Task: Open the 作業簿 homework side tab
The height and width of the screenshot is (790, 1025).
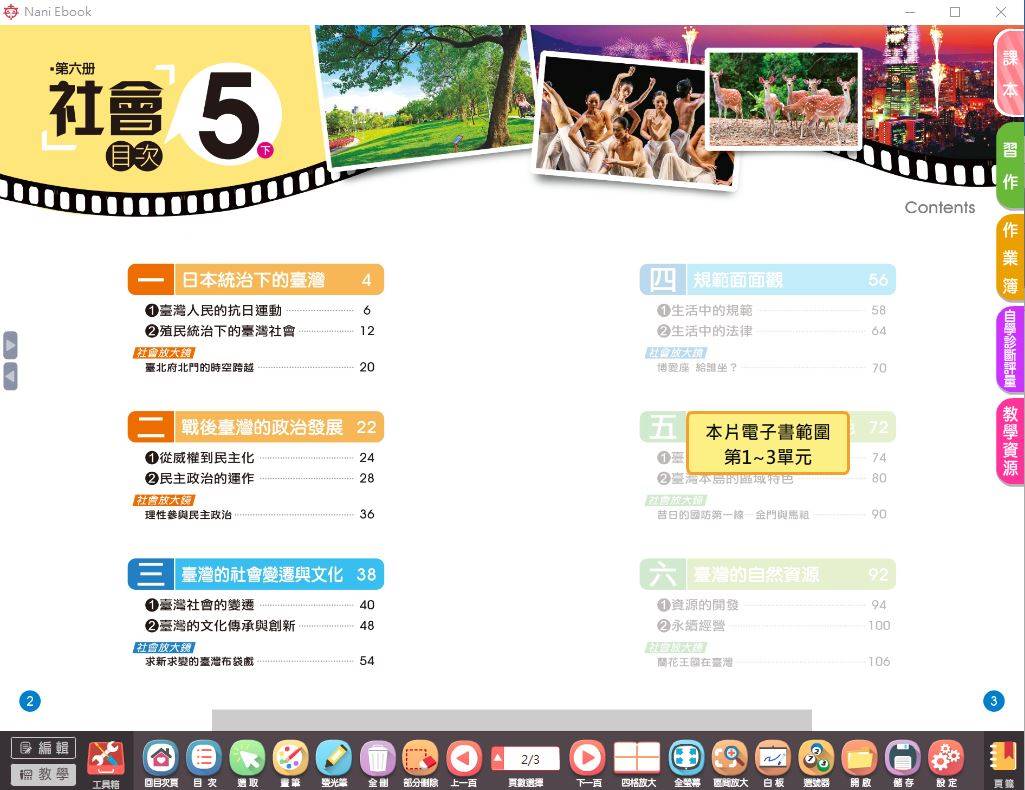Action: [1010, 257]
